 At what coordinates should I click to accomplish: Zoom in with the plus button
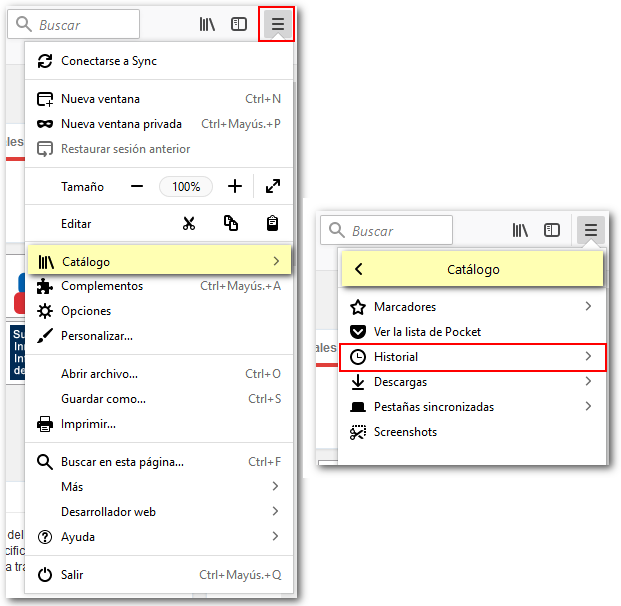tap(234, 186)
